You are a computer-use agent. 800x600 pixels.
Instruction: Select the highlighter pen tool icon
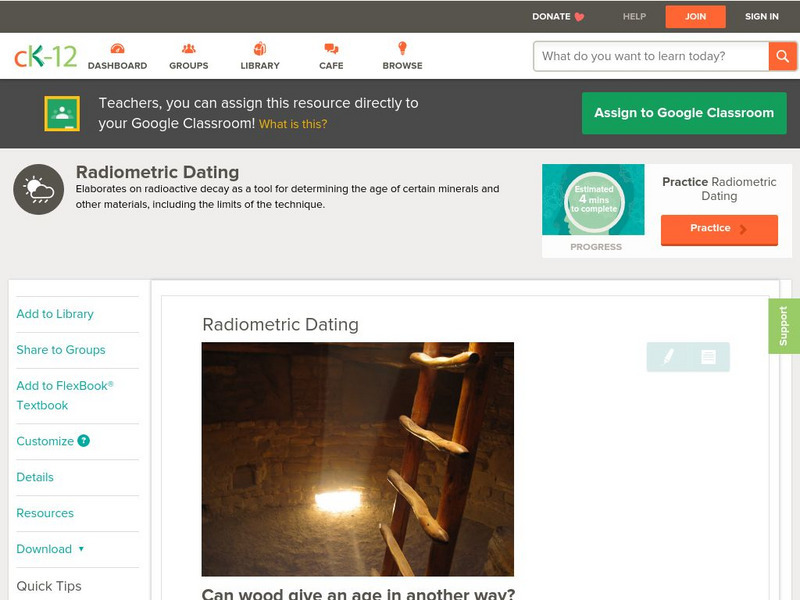668,357
